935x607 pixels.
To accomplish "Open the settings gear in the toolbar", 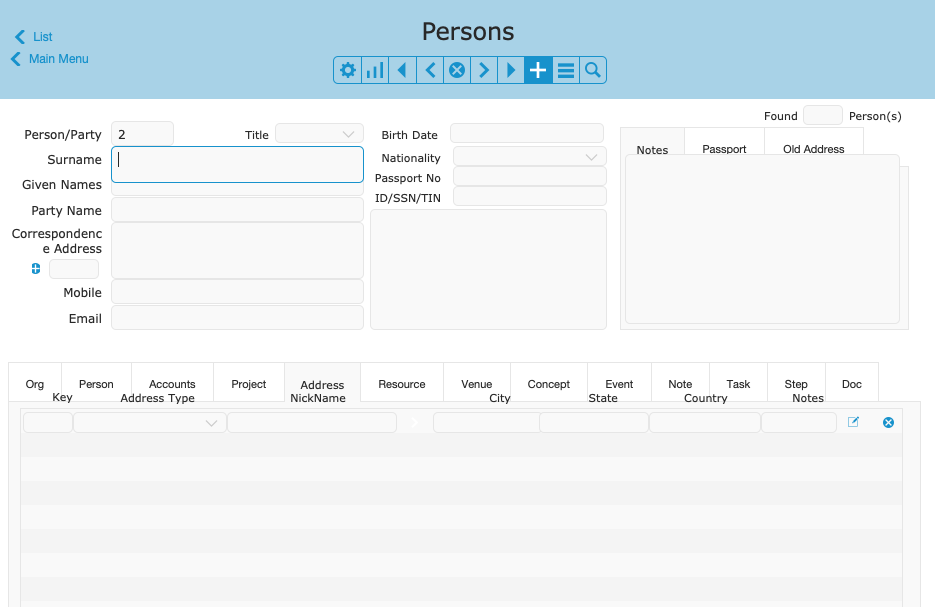I will (348, 70).
